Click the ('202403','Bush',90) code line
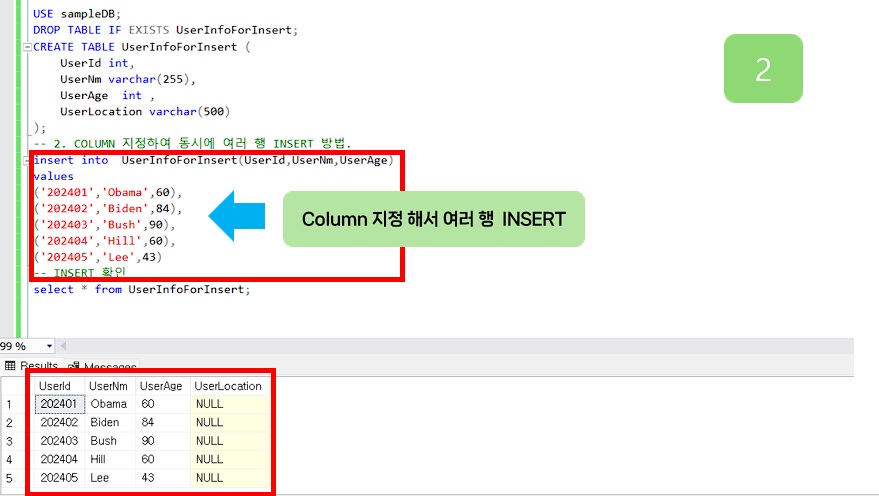879x496 pixels. click(x=105, y=225)
